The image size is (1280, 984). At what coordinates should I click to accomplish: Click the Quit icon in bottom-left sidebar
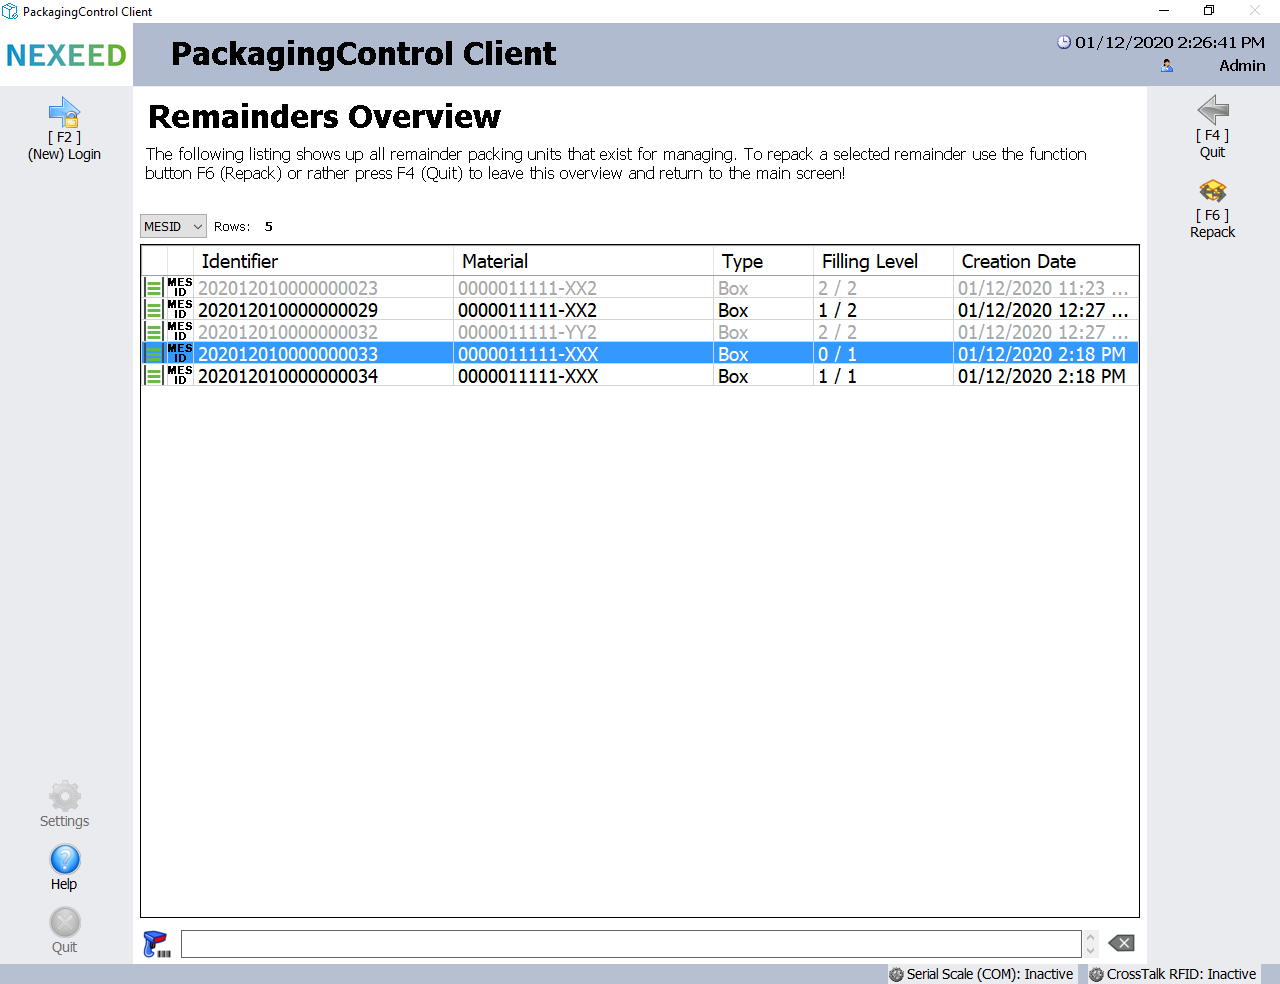tap(64, 923)
